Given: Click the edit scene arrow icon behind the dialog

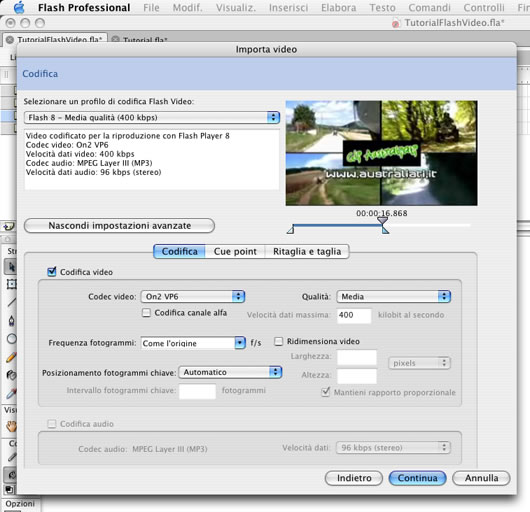Looking at the screenshot, I should [9, 226].
